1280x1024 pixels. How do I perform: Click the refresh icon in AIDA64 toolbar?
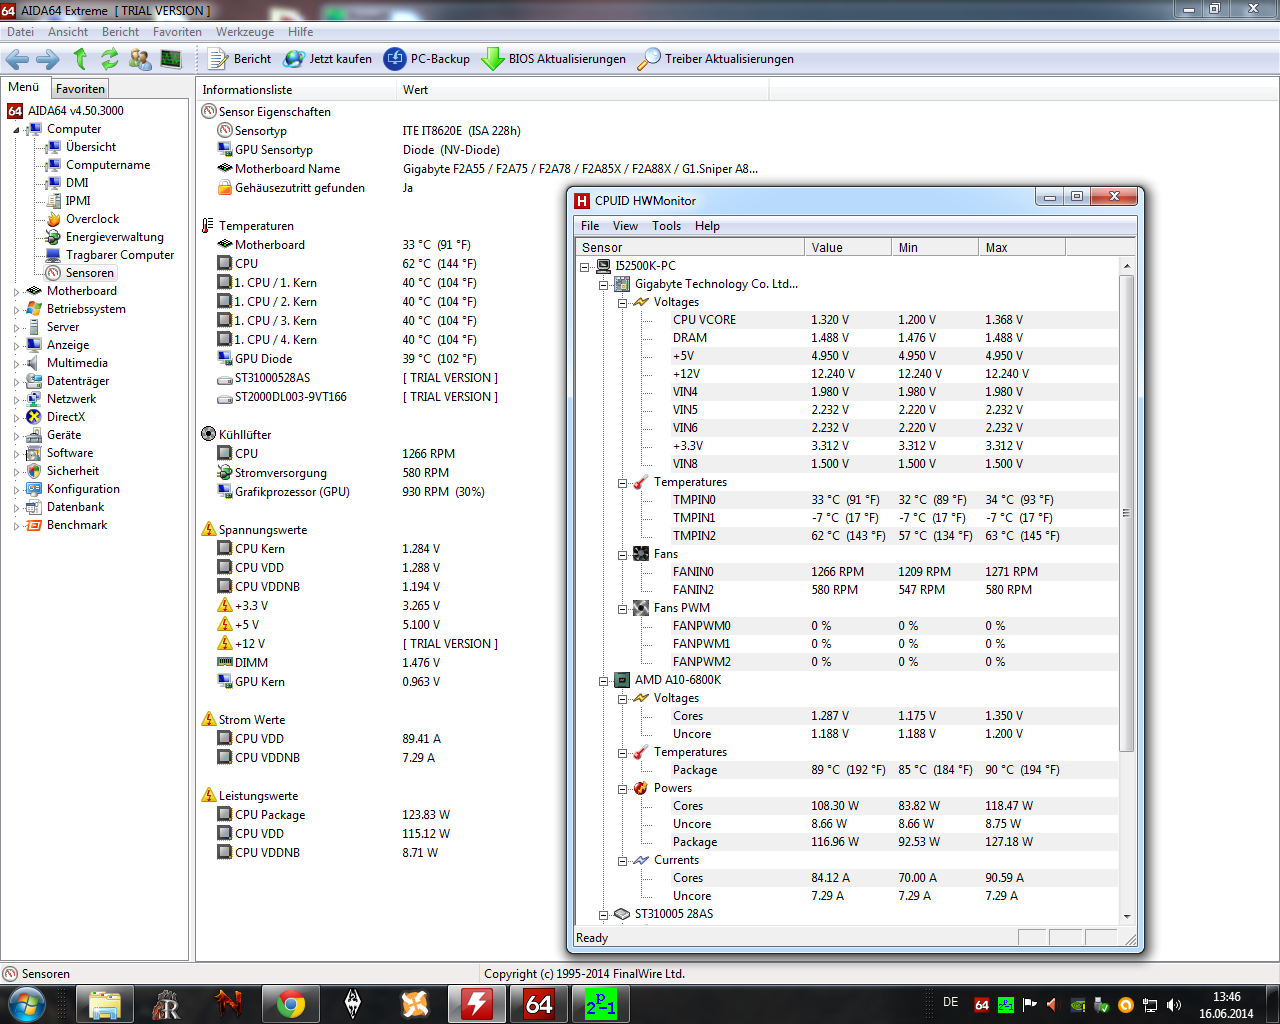pyautogui.click(x=109, y=59)
